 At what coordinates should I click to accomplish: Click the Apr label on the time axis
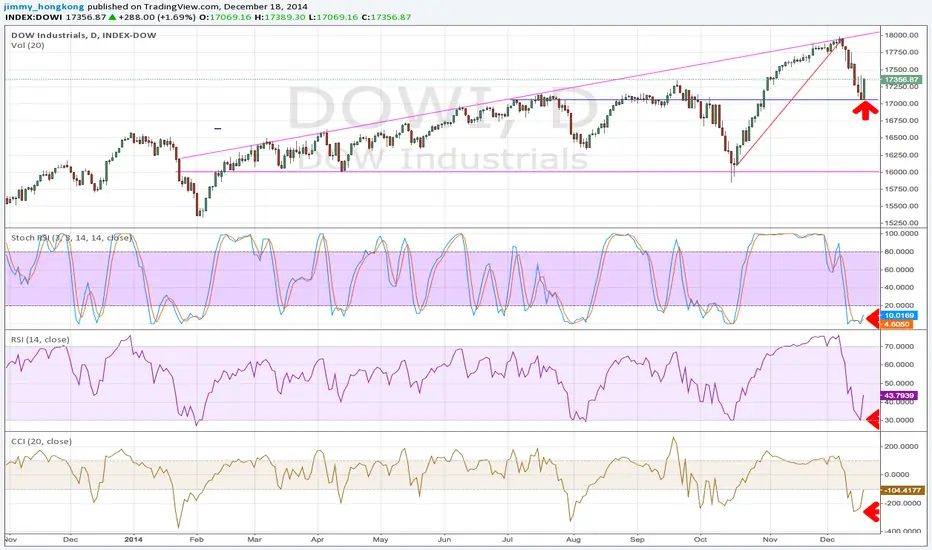[317, 540]
